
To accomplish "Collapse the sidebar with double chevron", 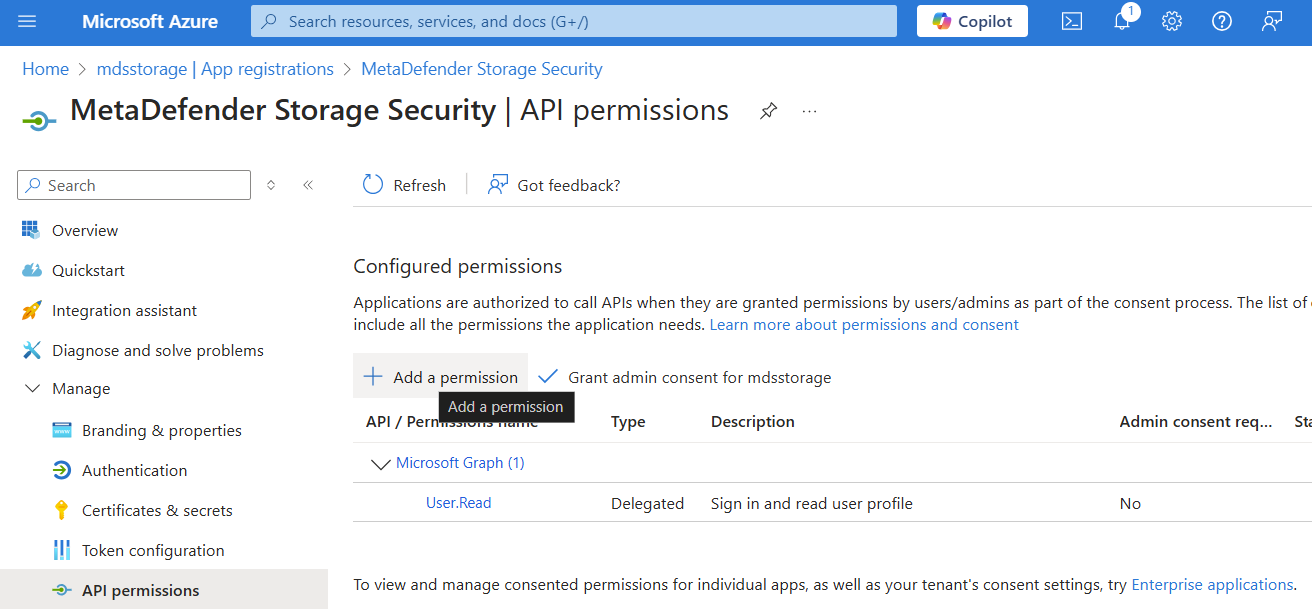I will point(308,185).
